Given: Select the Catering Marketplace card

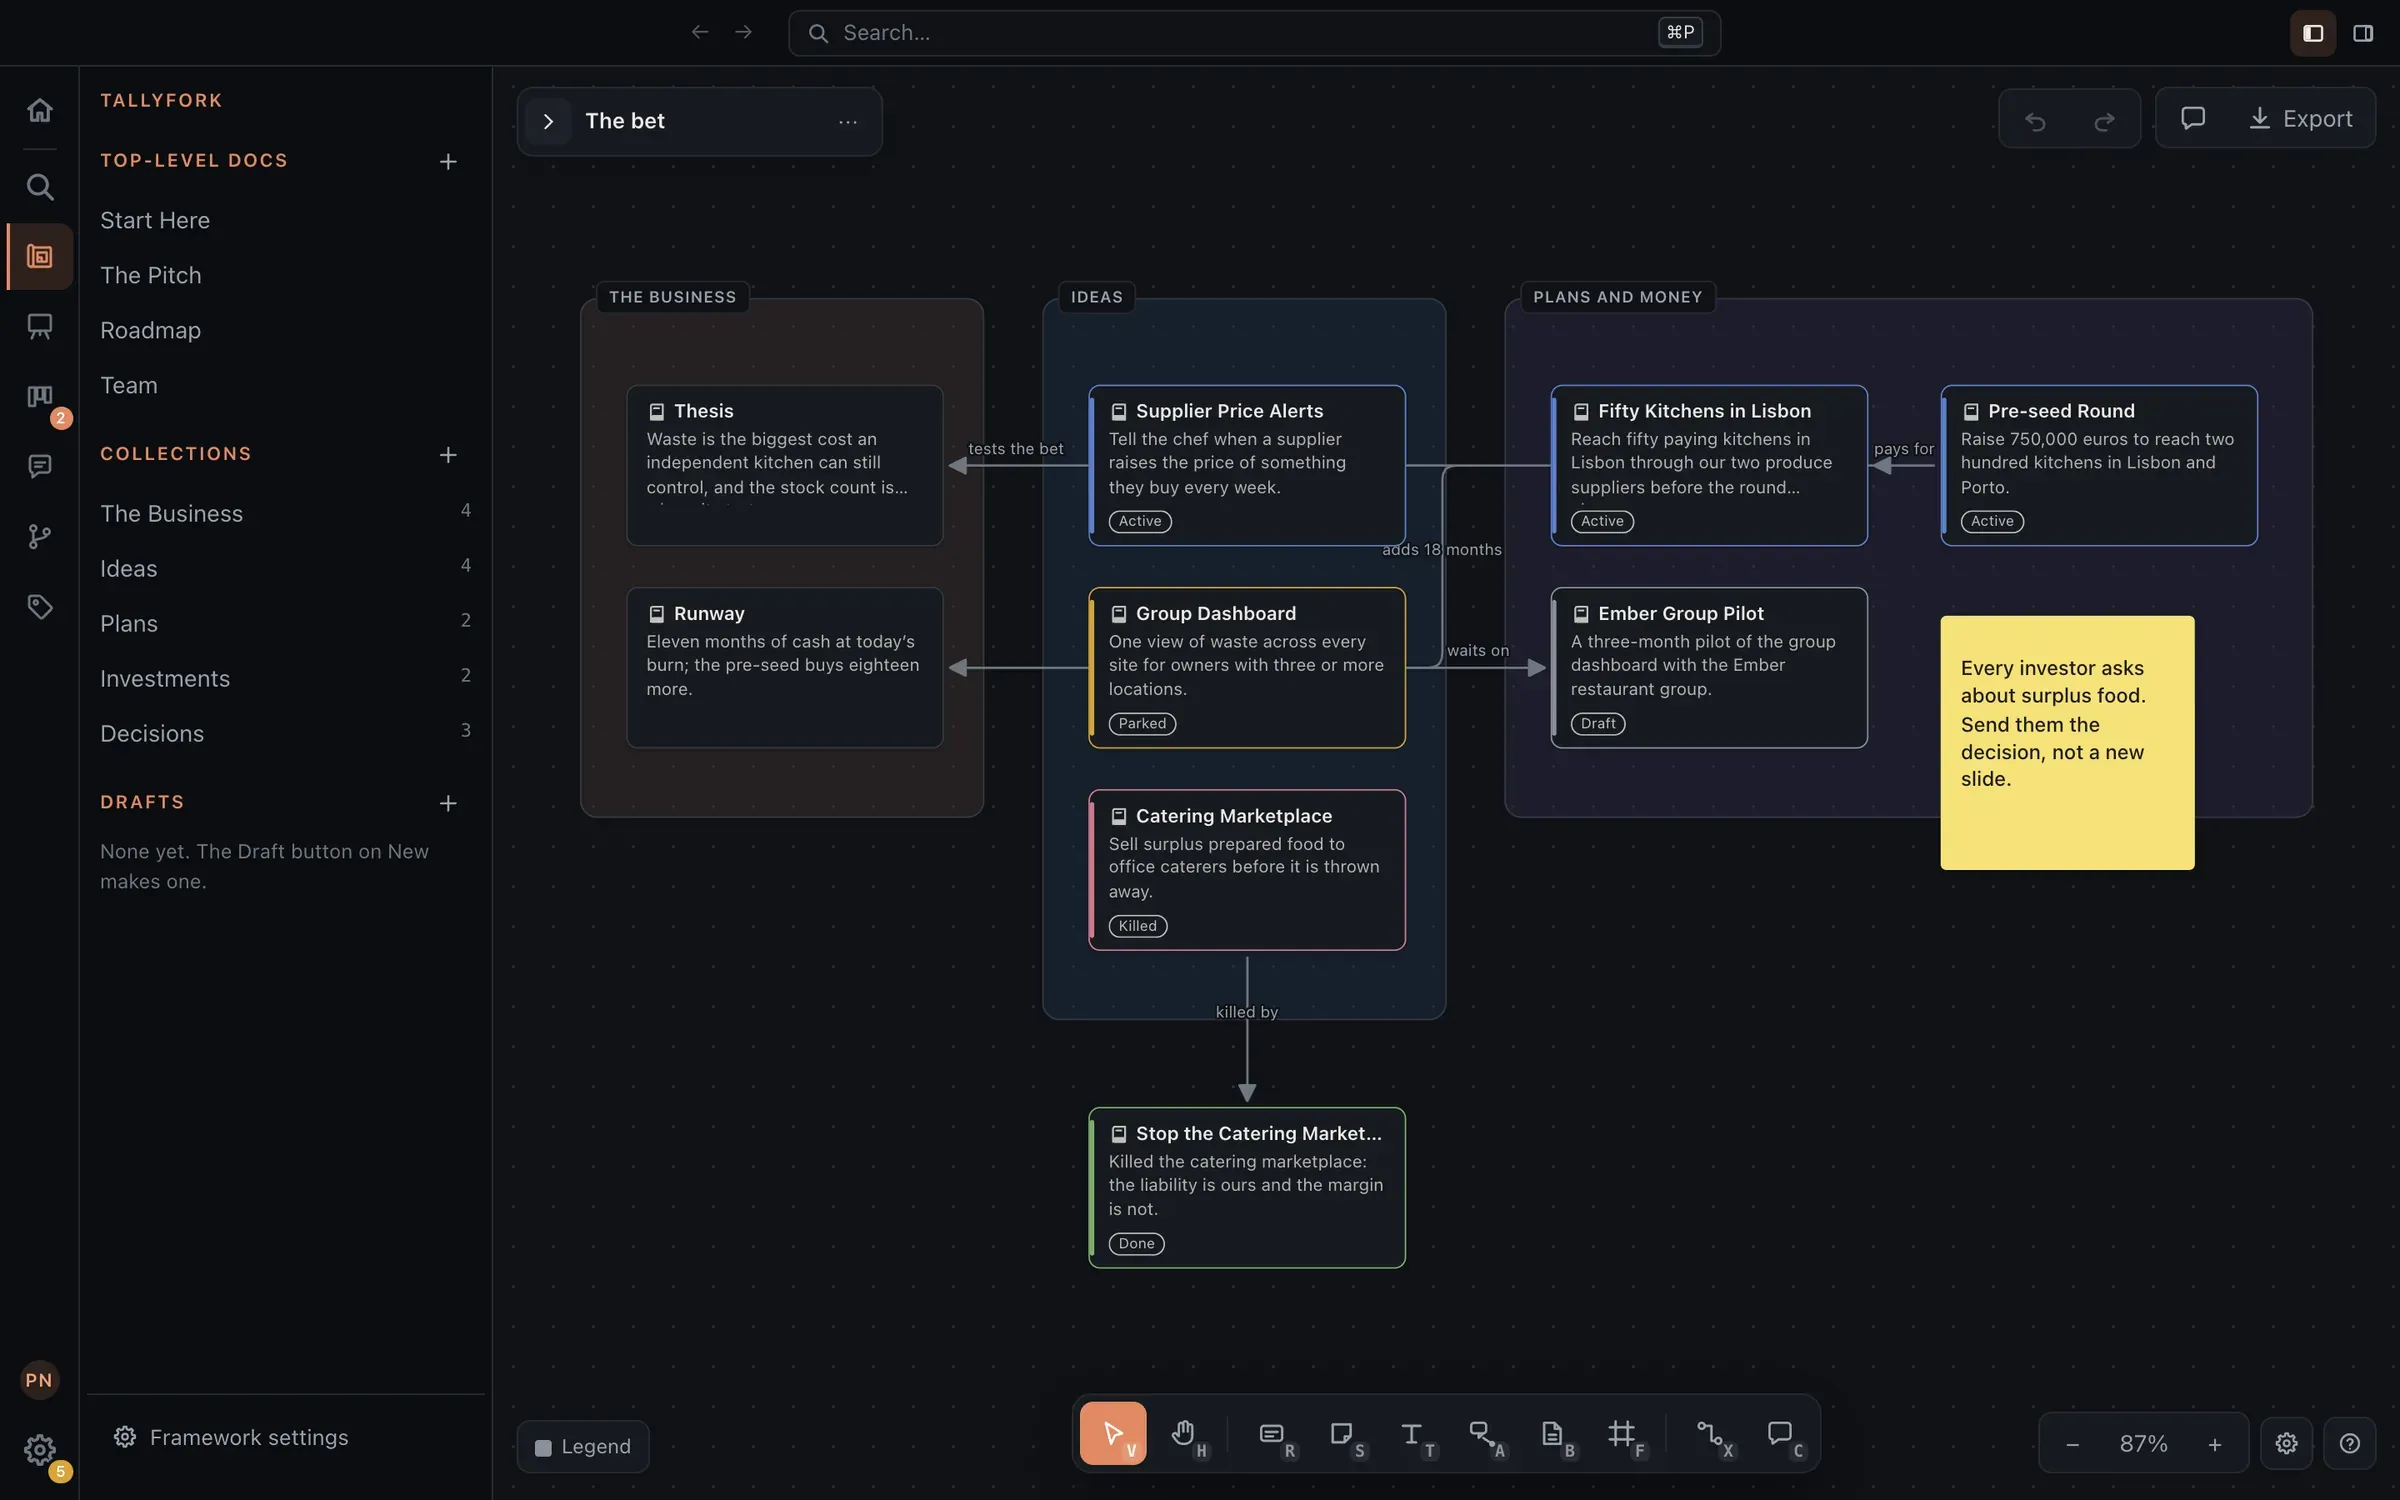Looking at the screenshot, I should tap(1247, 870).
